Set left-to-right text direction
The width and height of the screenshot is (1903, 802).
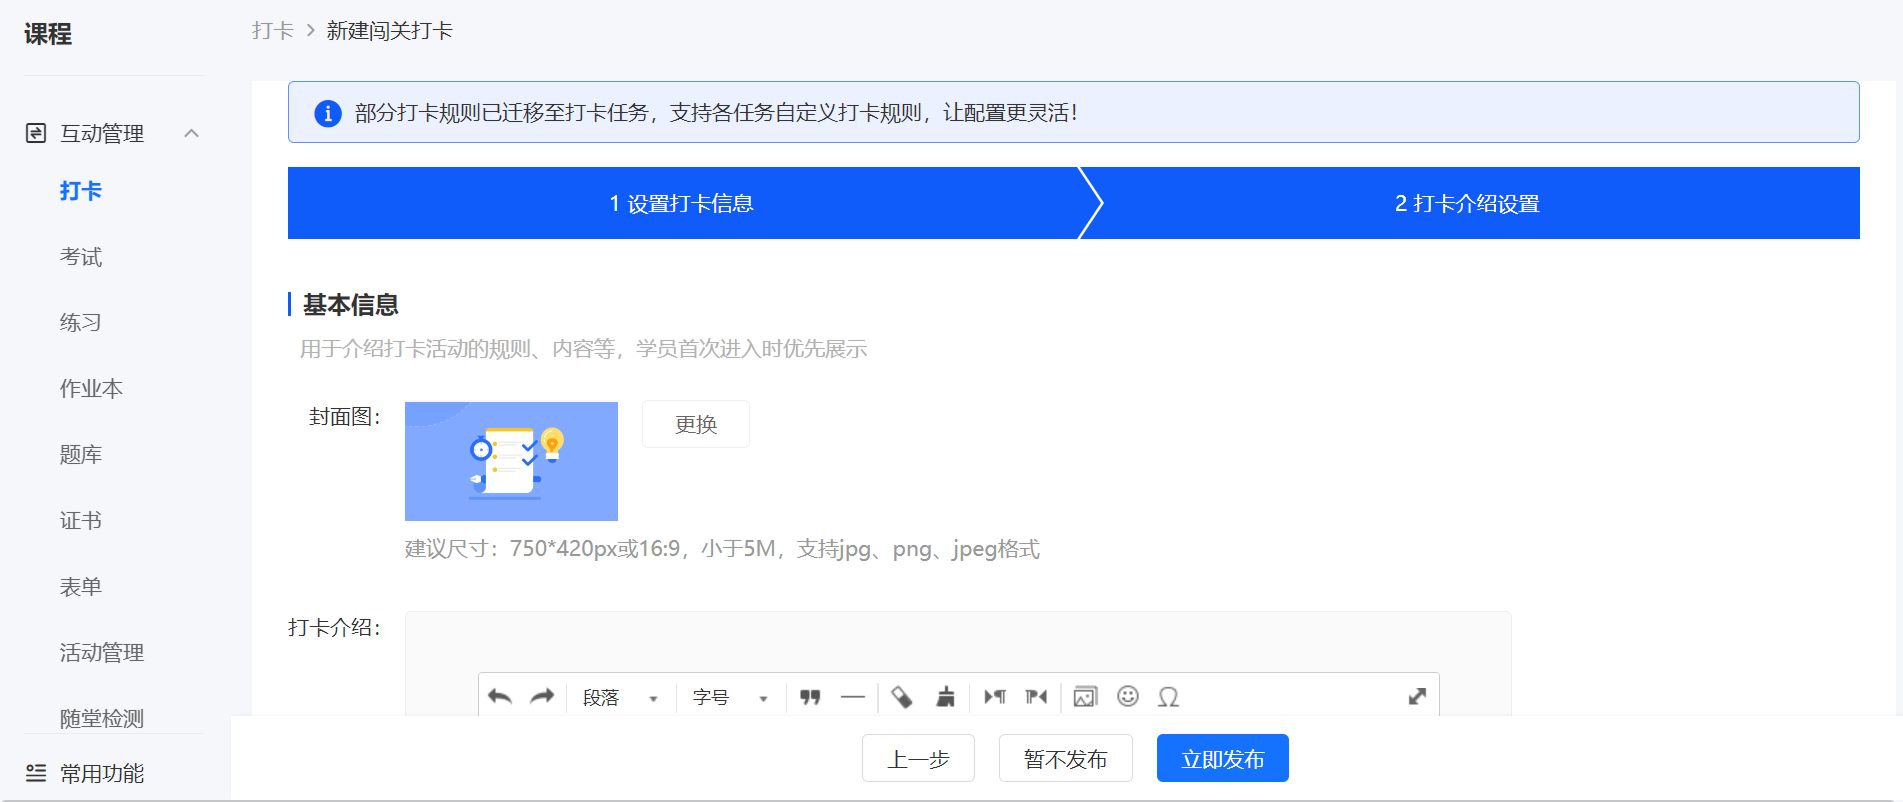click(995, 697)
